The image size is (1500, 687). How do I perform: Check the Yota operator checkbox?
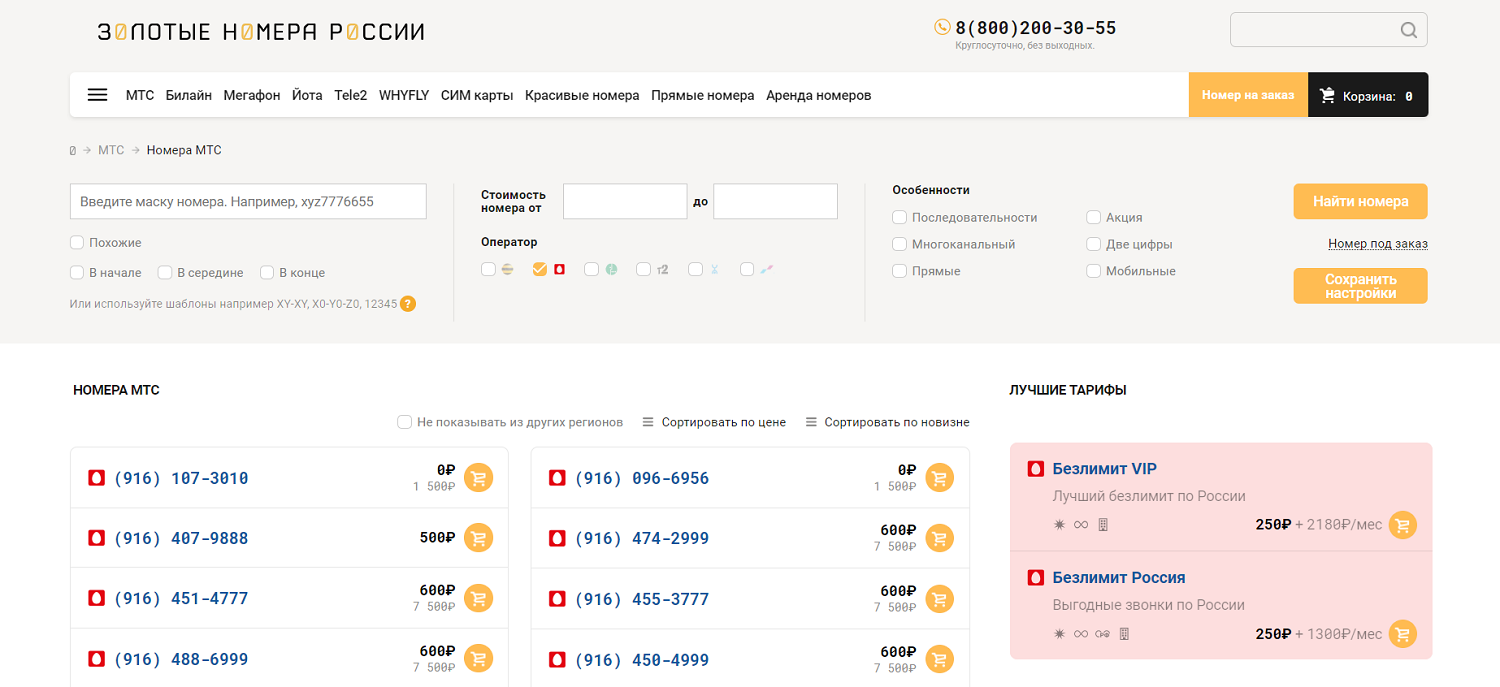(696, 269)
